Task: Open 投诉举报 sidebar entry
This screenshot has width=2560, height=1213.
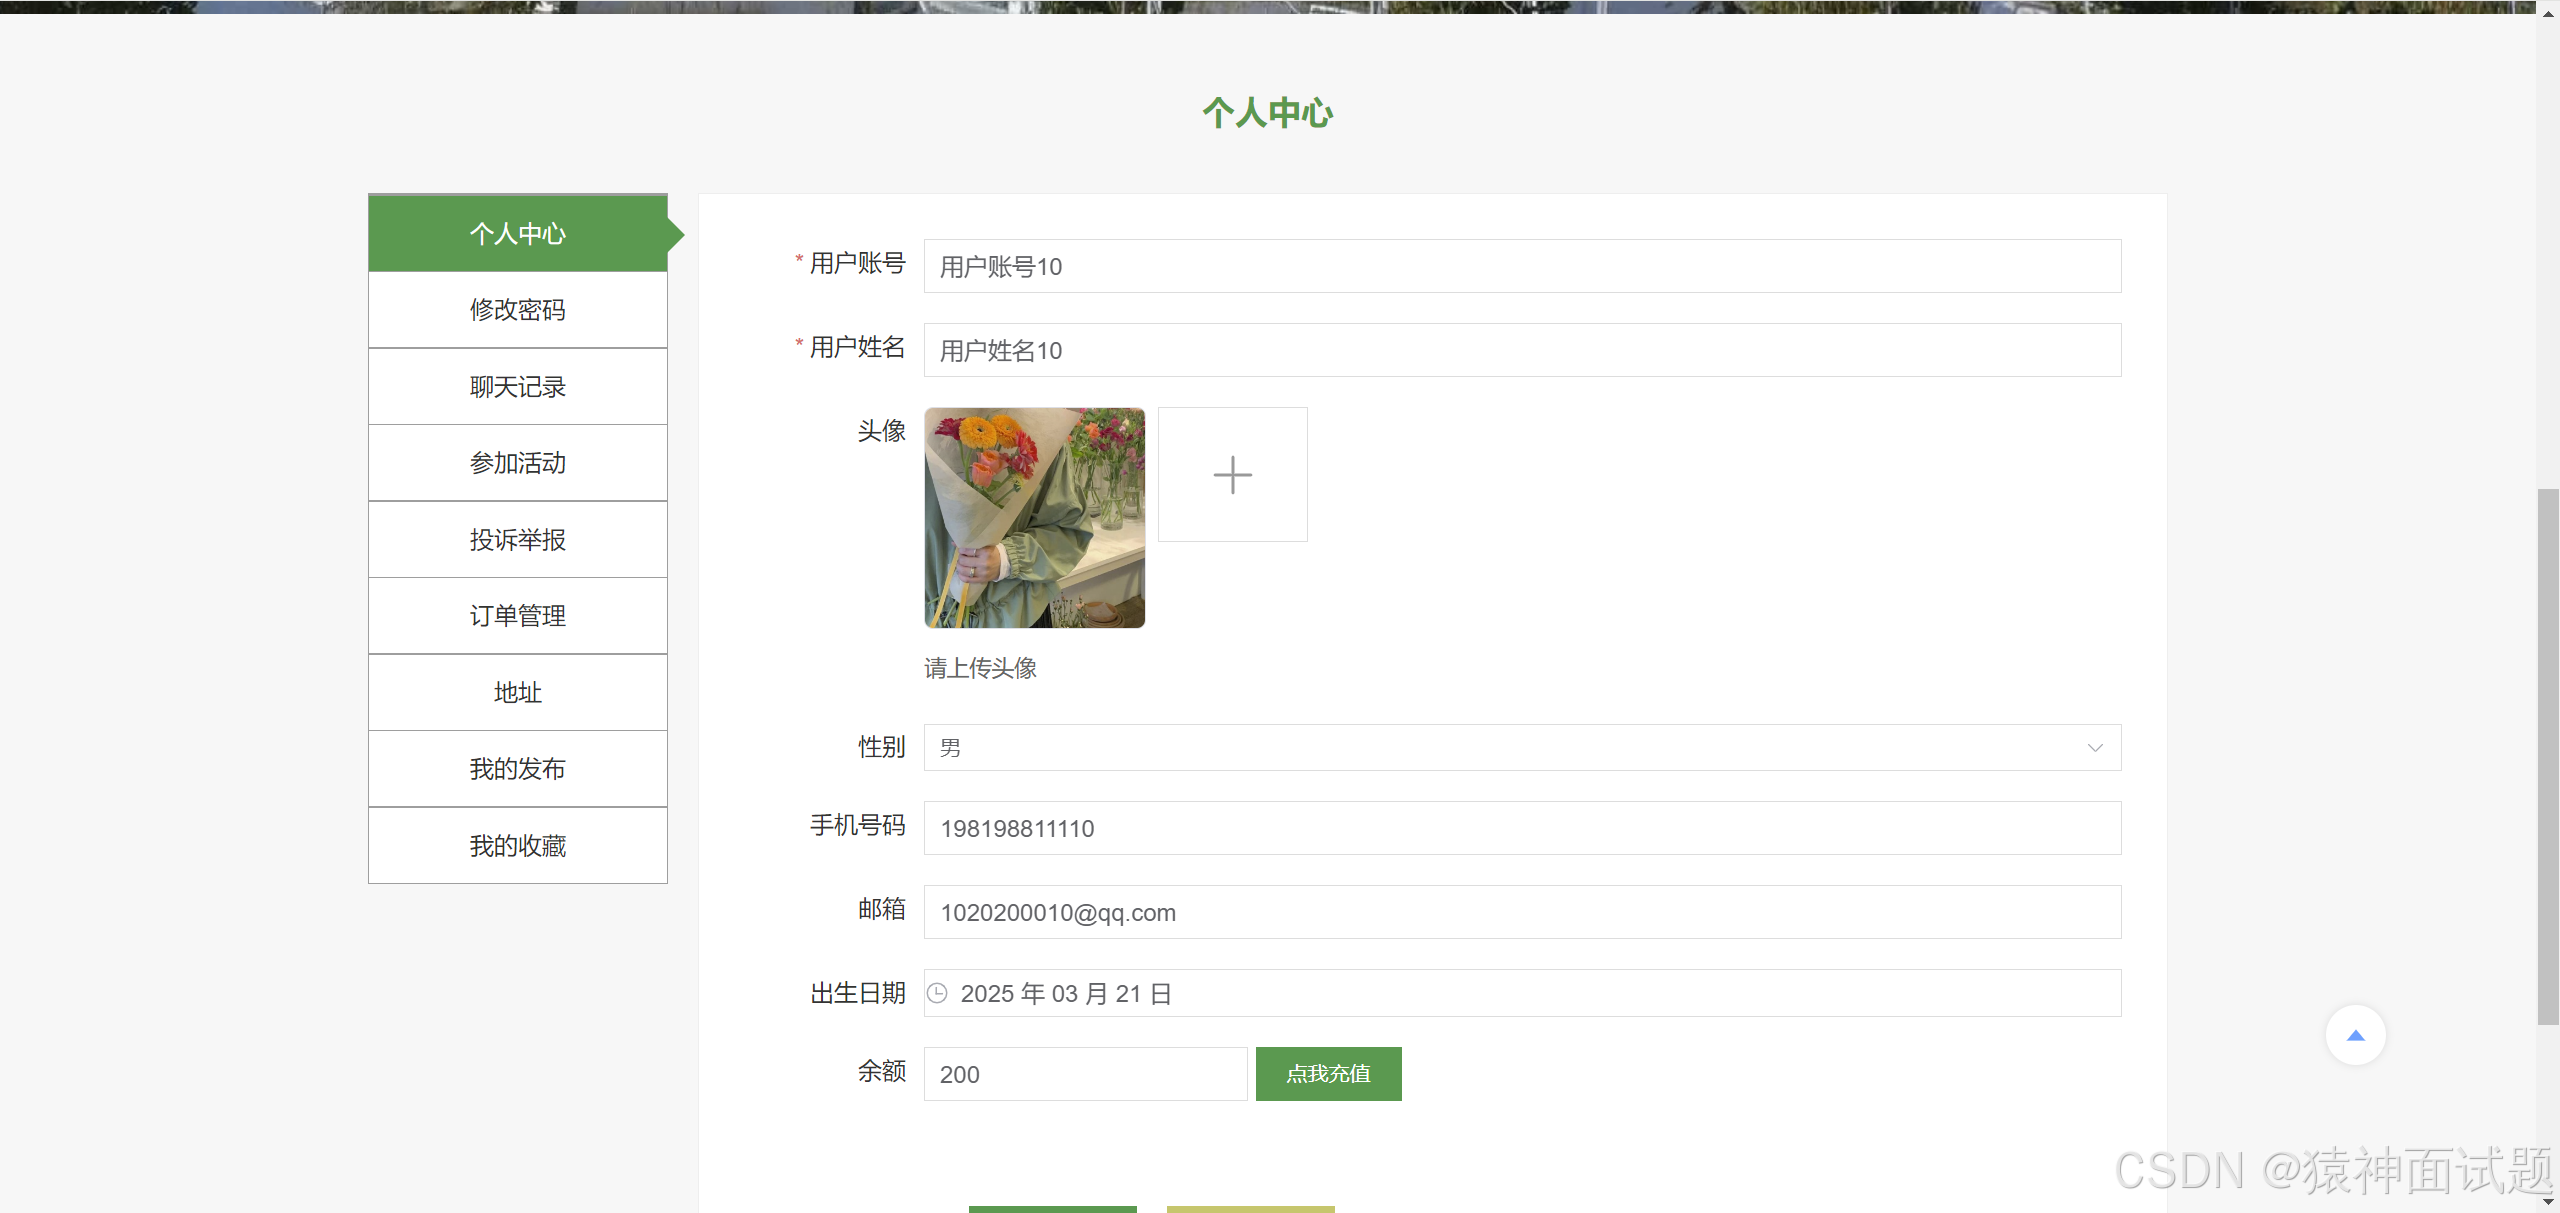Action: [x=517, y=540]
